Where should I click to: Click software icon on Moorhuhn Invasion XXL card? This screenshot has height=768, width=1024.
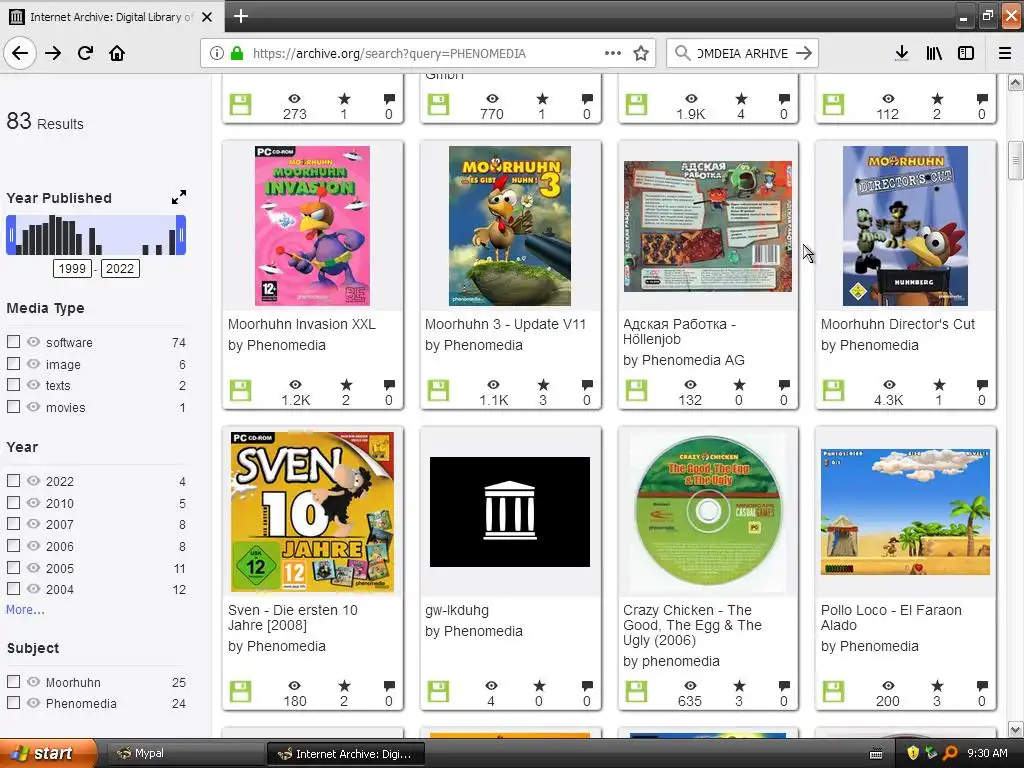coord(240,391)
